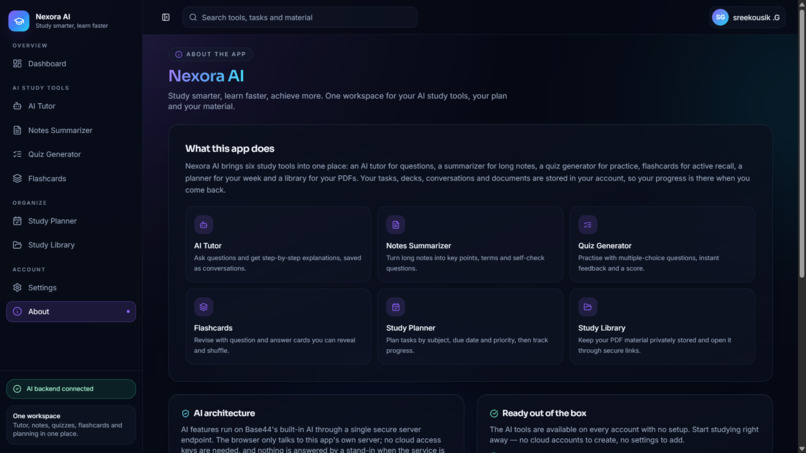Click the Nexora AI page heading

pyautogui.click(x=206, y=76)
